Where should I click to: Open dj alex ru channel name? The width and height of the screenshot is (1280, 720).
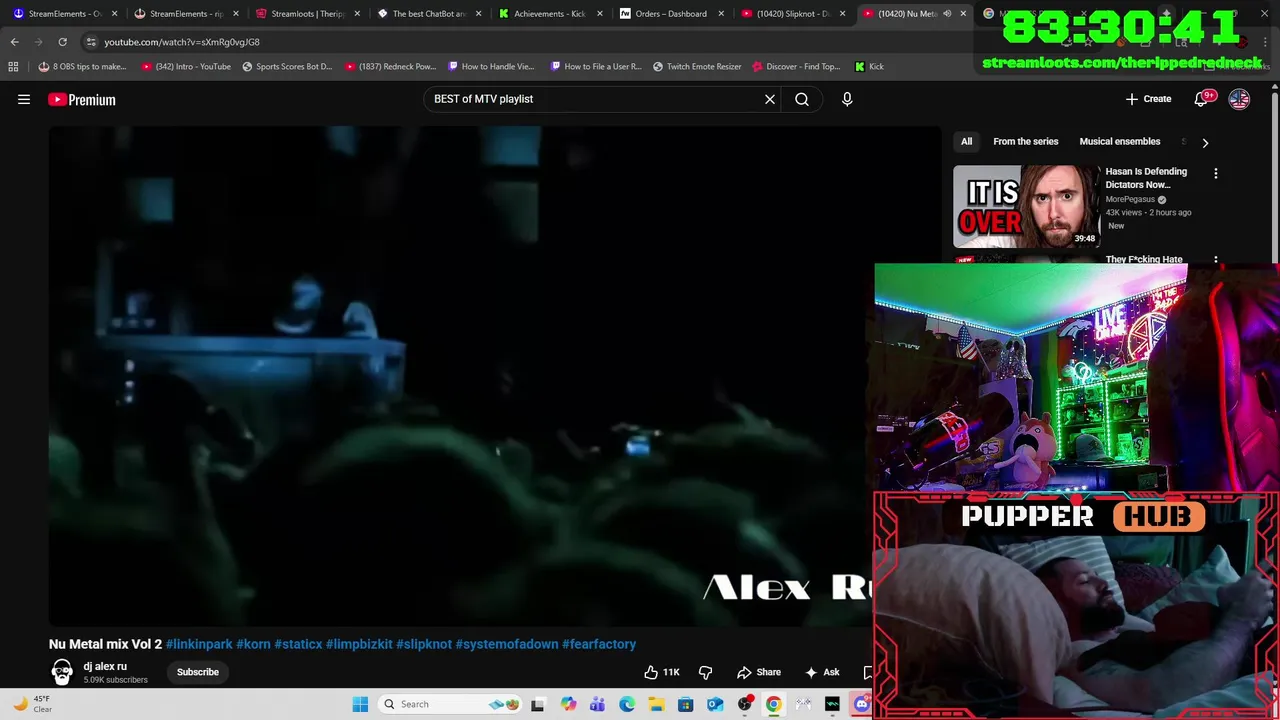(105, 666)
